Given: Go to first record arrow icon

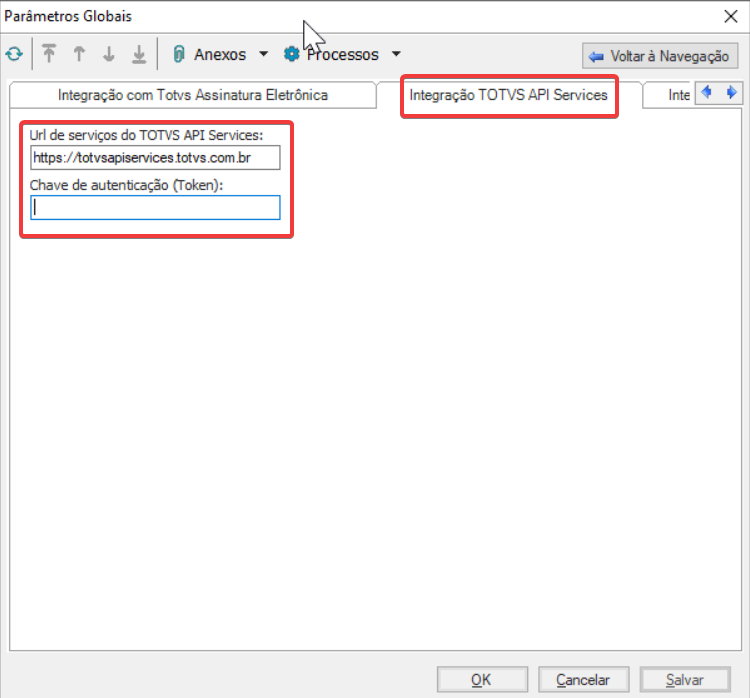Looking at the screenshot, I should pyautogui.click(x=49, y=54).
